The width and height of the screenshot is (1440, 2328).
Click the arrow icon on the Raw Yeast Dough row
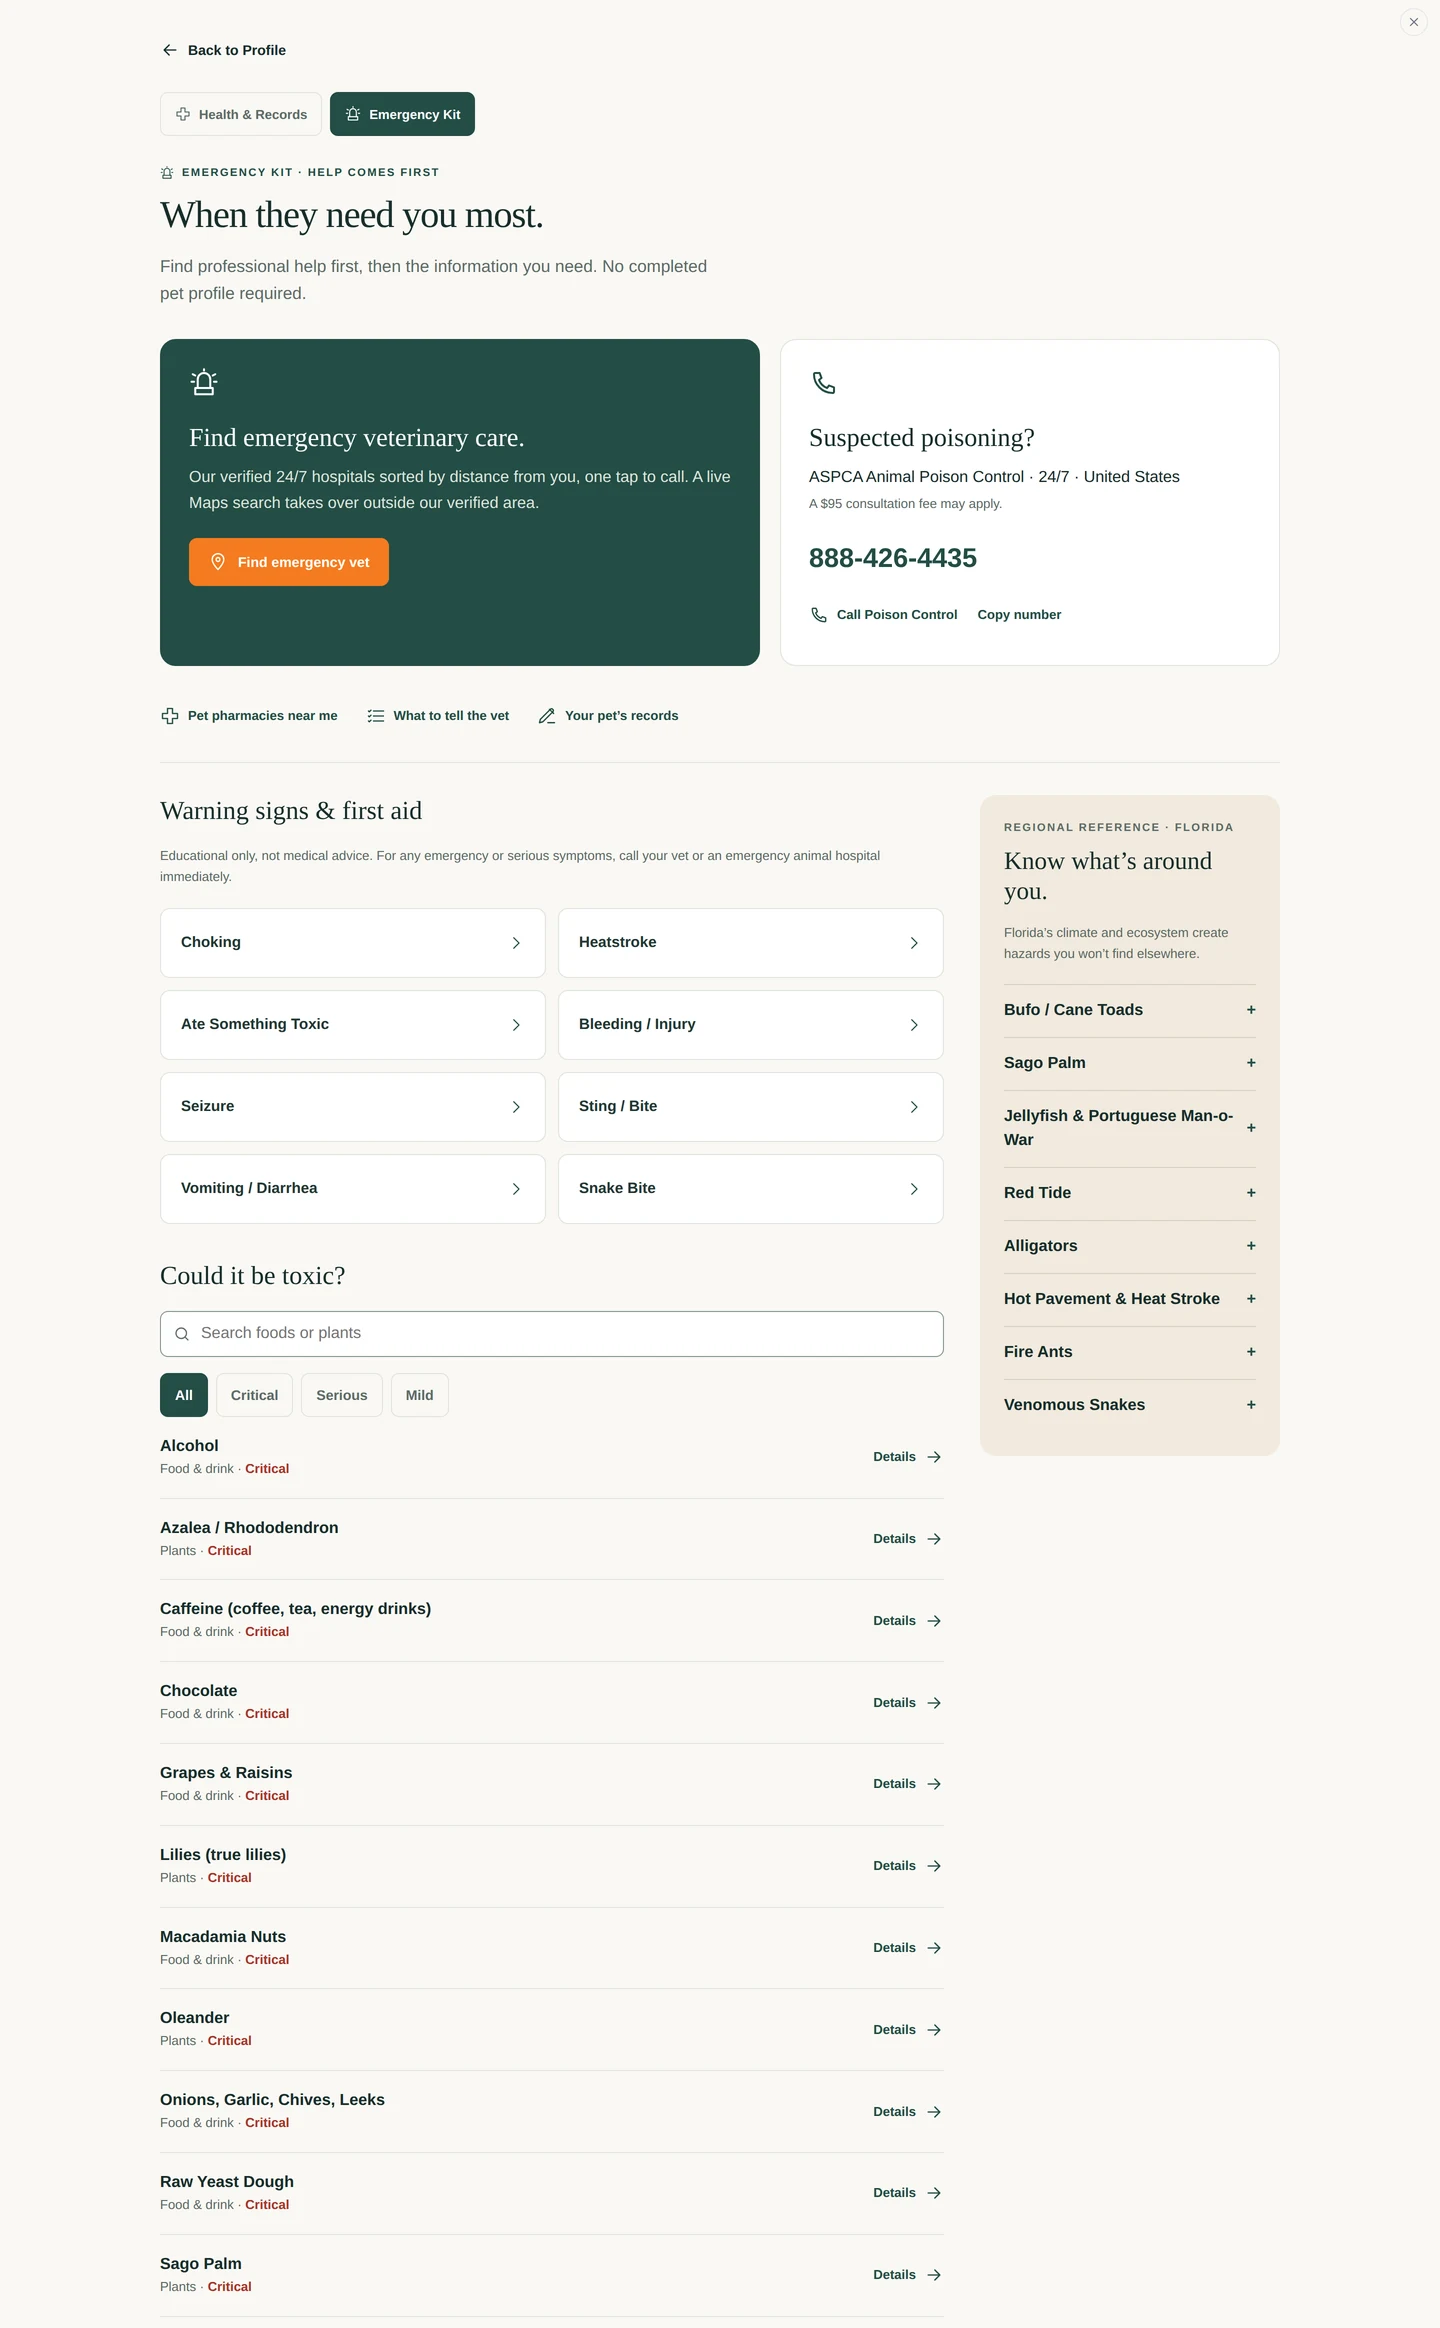click(x=934, y=2193)
